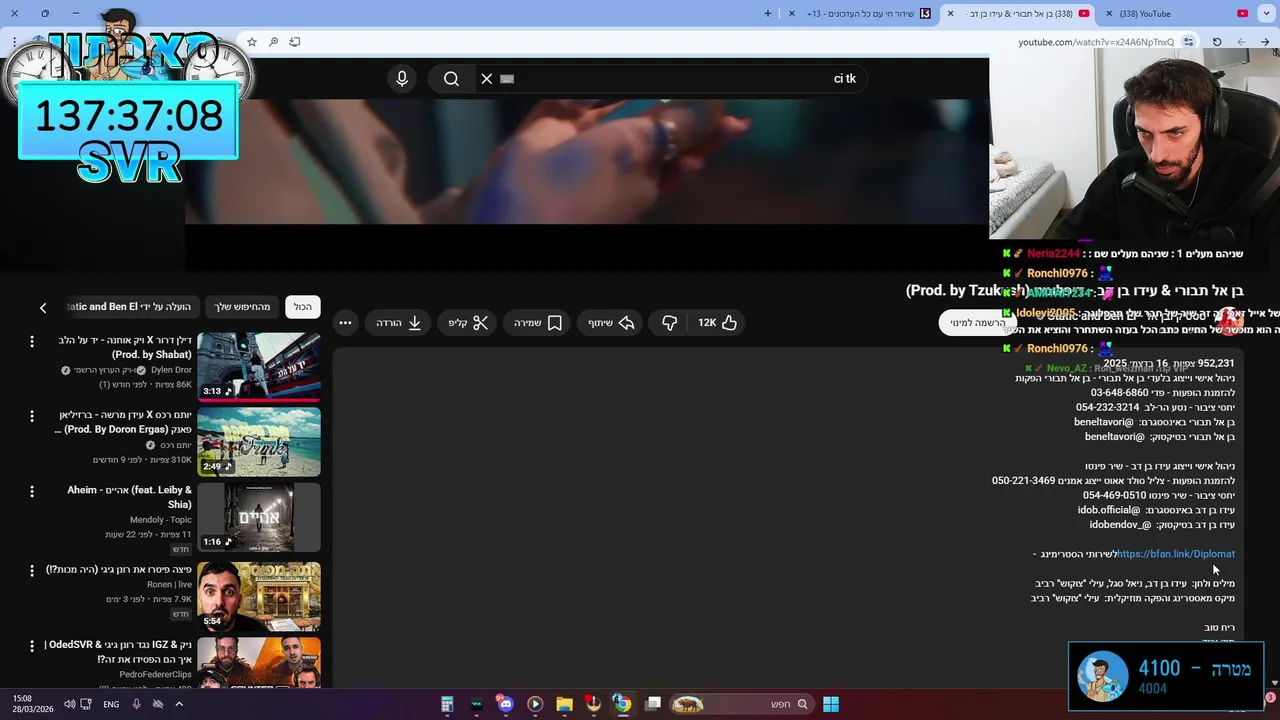
Task: Open Discord from the taskbar
Action: pyautogui.click(x=505, y=704)
